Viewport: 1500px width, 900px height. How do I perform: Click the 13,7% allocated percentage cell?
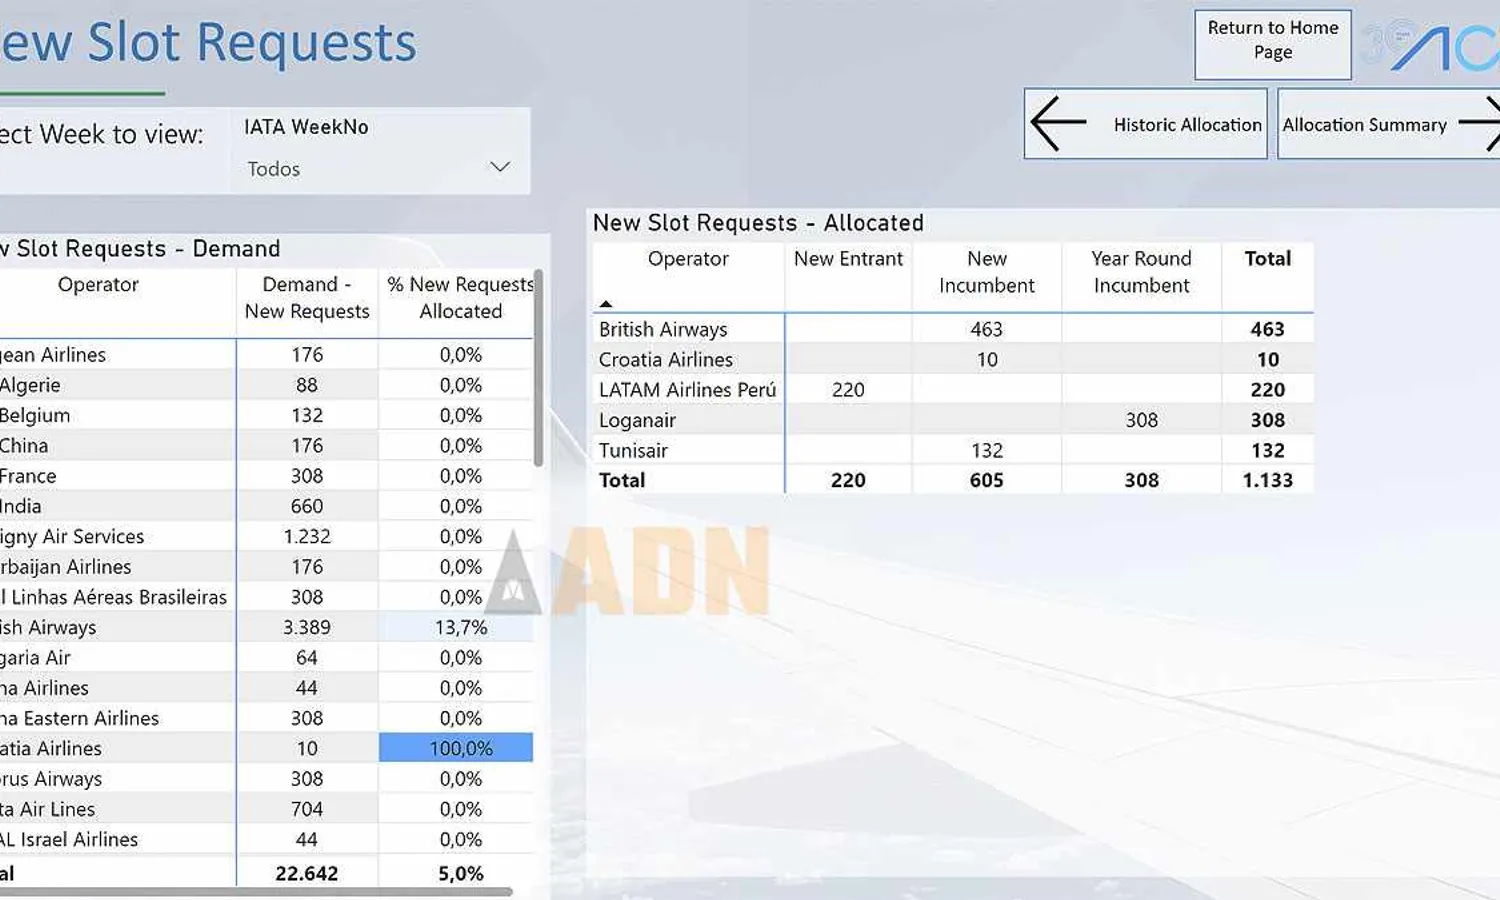coord(460,627)
